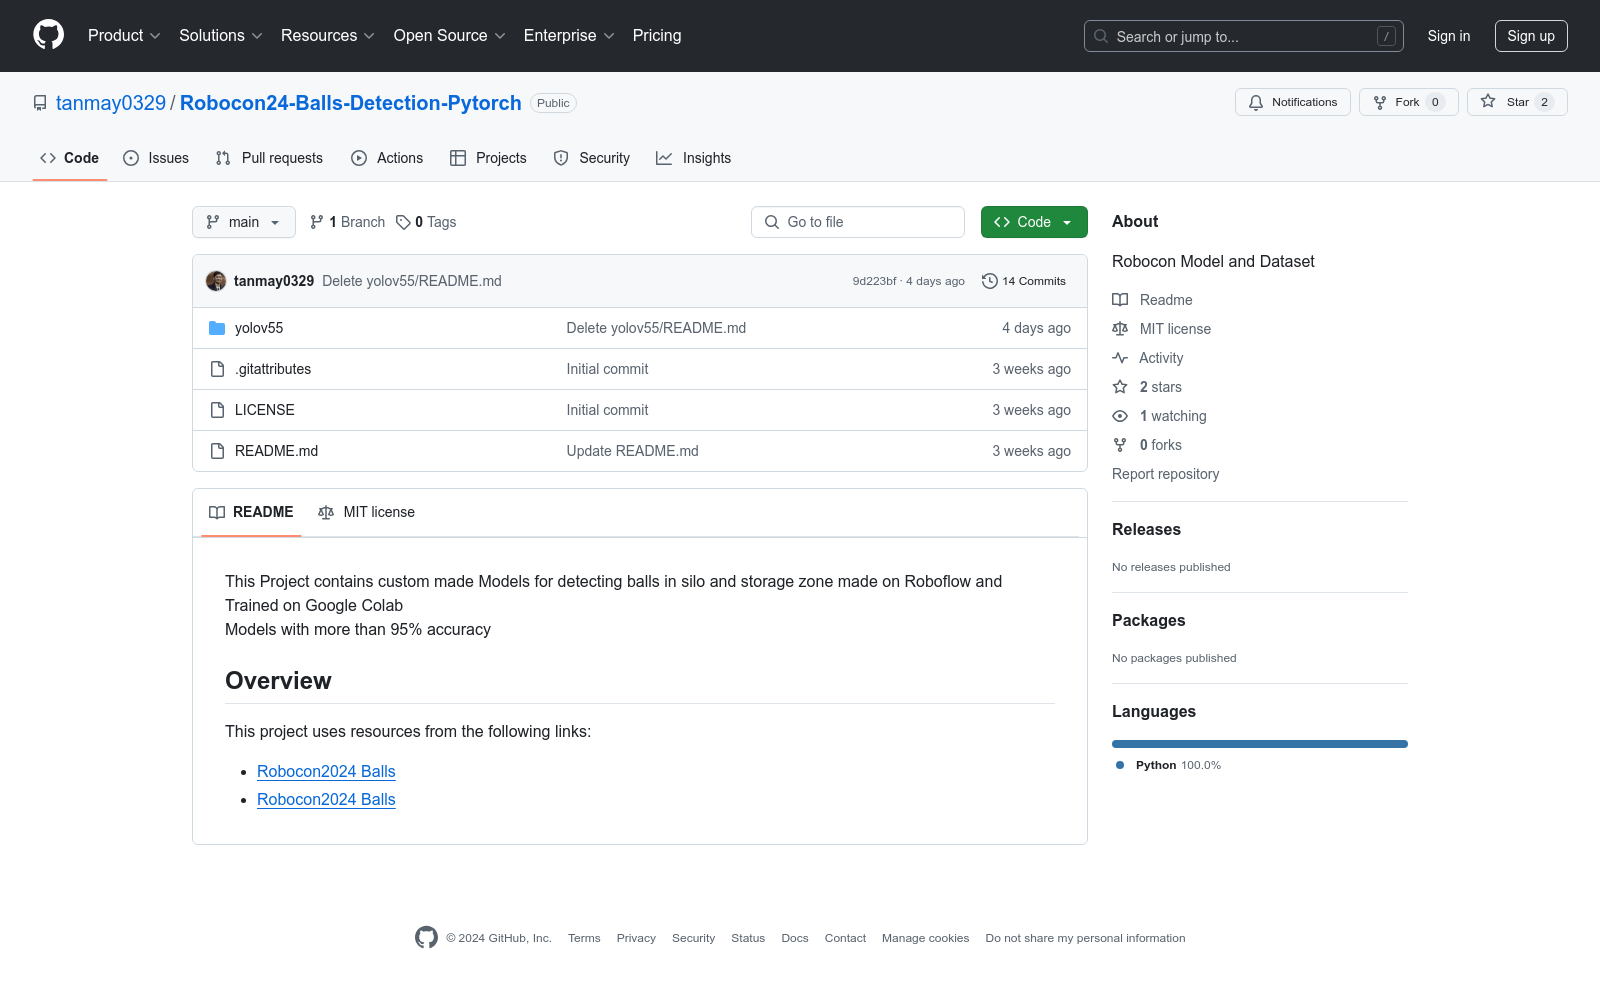Select the README tab in file viewer
1600x1000 pixels.
[251, 512]
